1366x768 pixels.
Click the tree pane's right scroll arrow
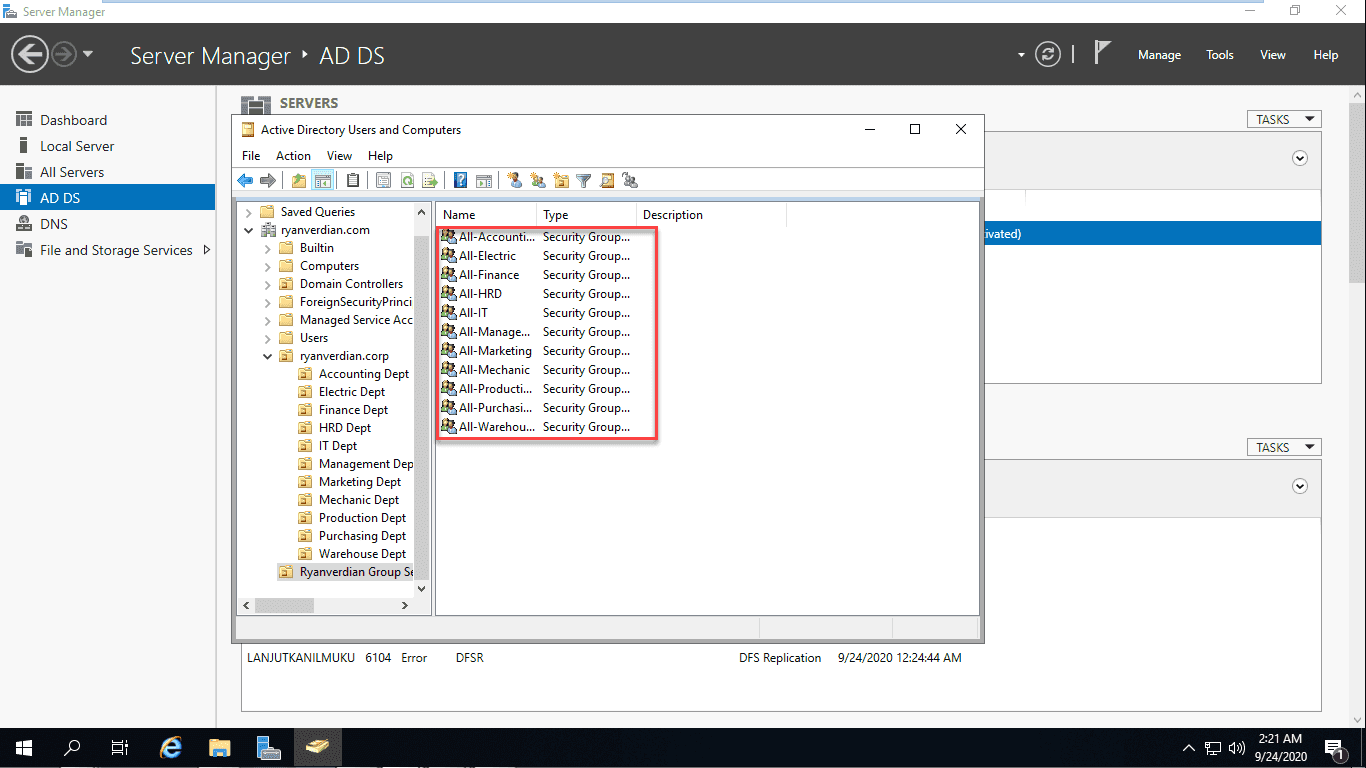click(x=405, y=605)
